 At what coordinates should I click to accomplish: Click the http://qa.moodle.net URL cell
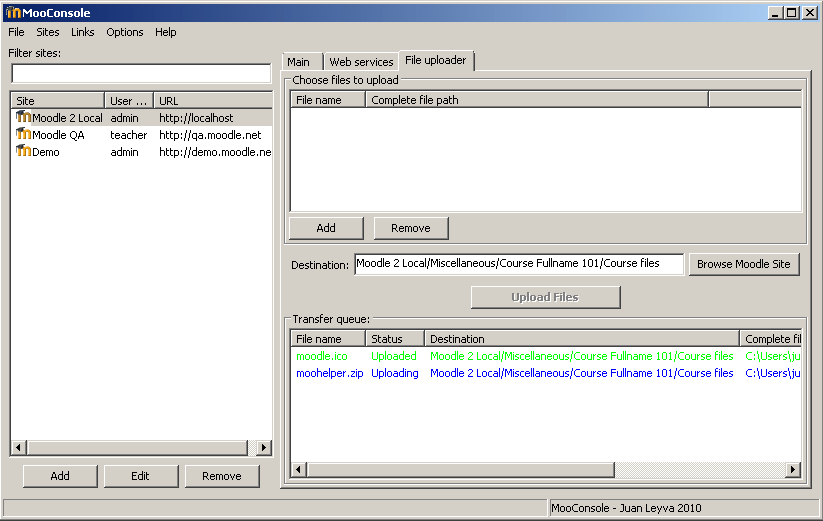210,135
